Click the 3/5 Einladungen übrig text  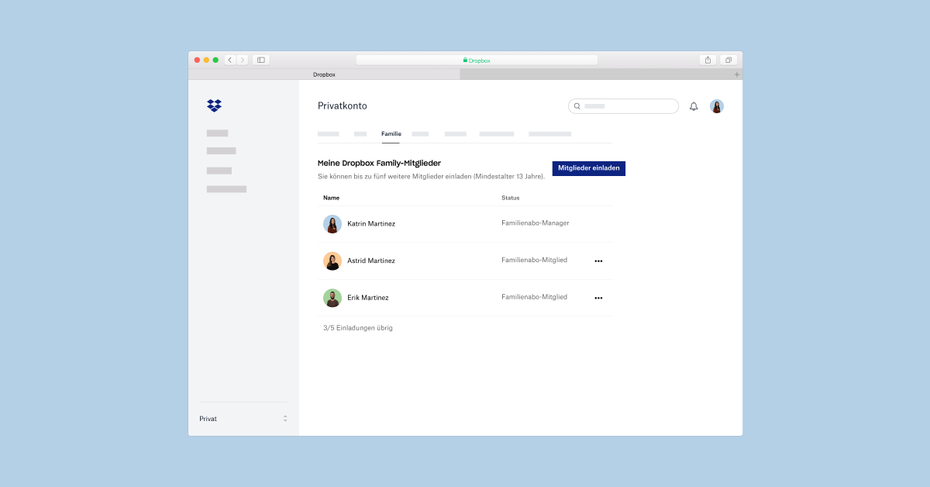(358, 327)
